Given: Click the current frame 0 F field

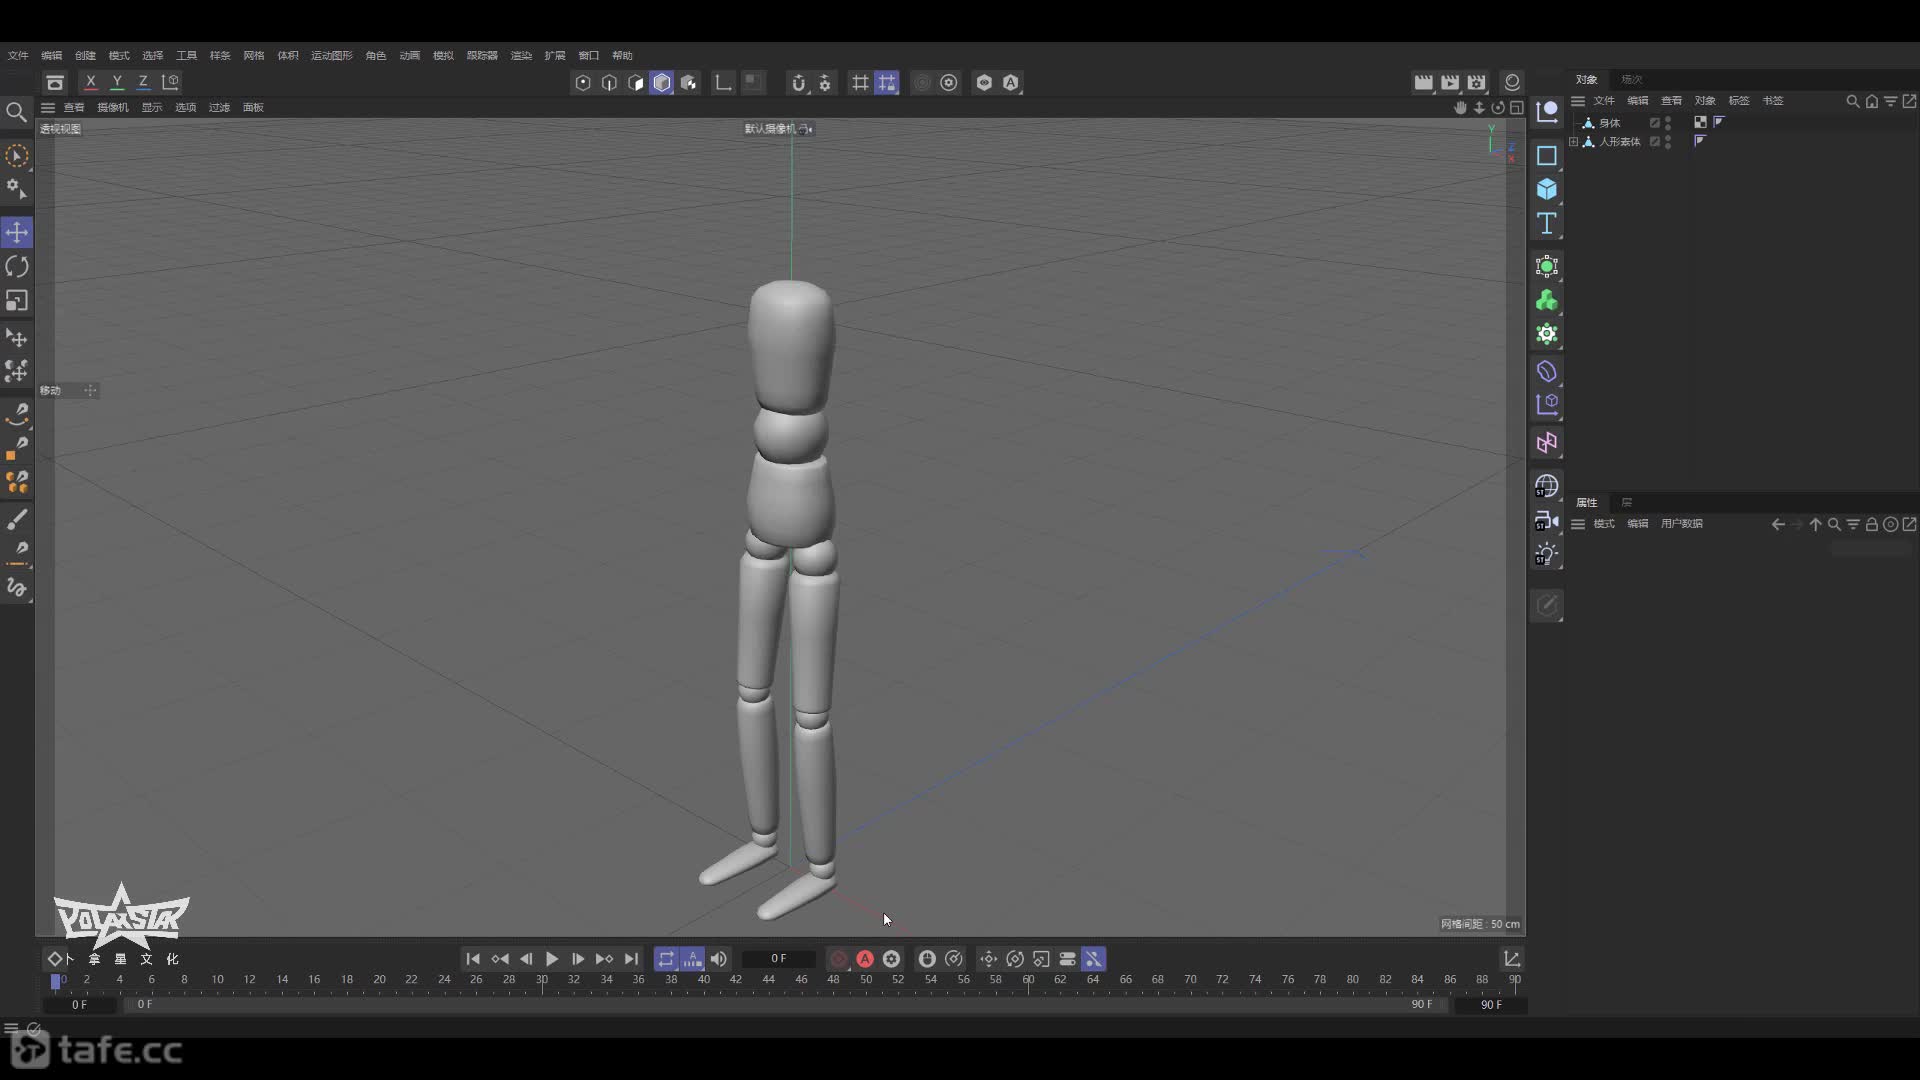Looking at the screenshot, I should 779,959.
